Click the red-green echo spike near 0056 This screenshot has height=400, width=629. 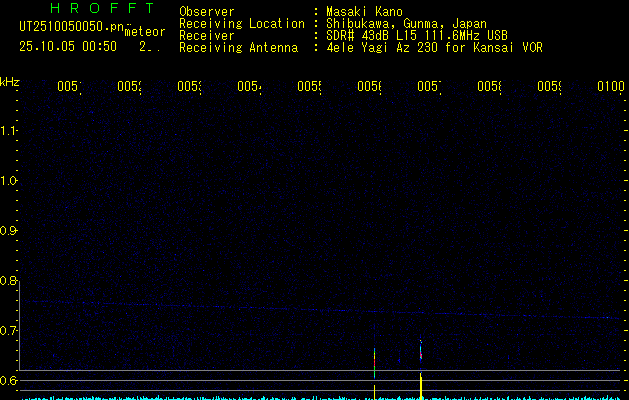click(374, 362)
